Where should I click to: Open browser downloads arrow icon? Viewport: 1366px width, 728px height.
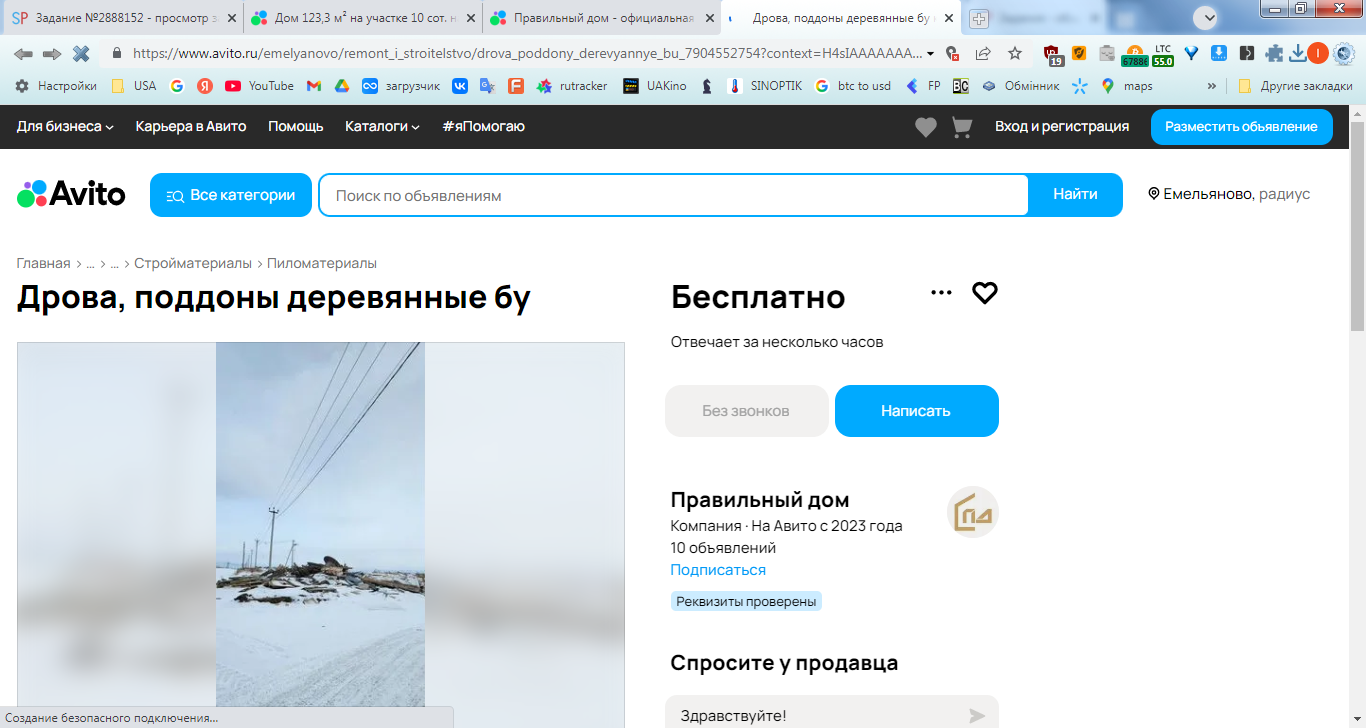pos(1297,54)
